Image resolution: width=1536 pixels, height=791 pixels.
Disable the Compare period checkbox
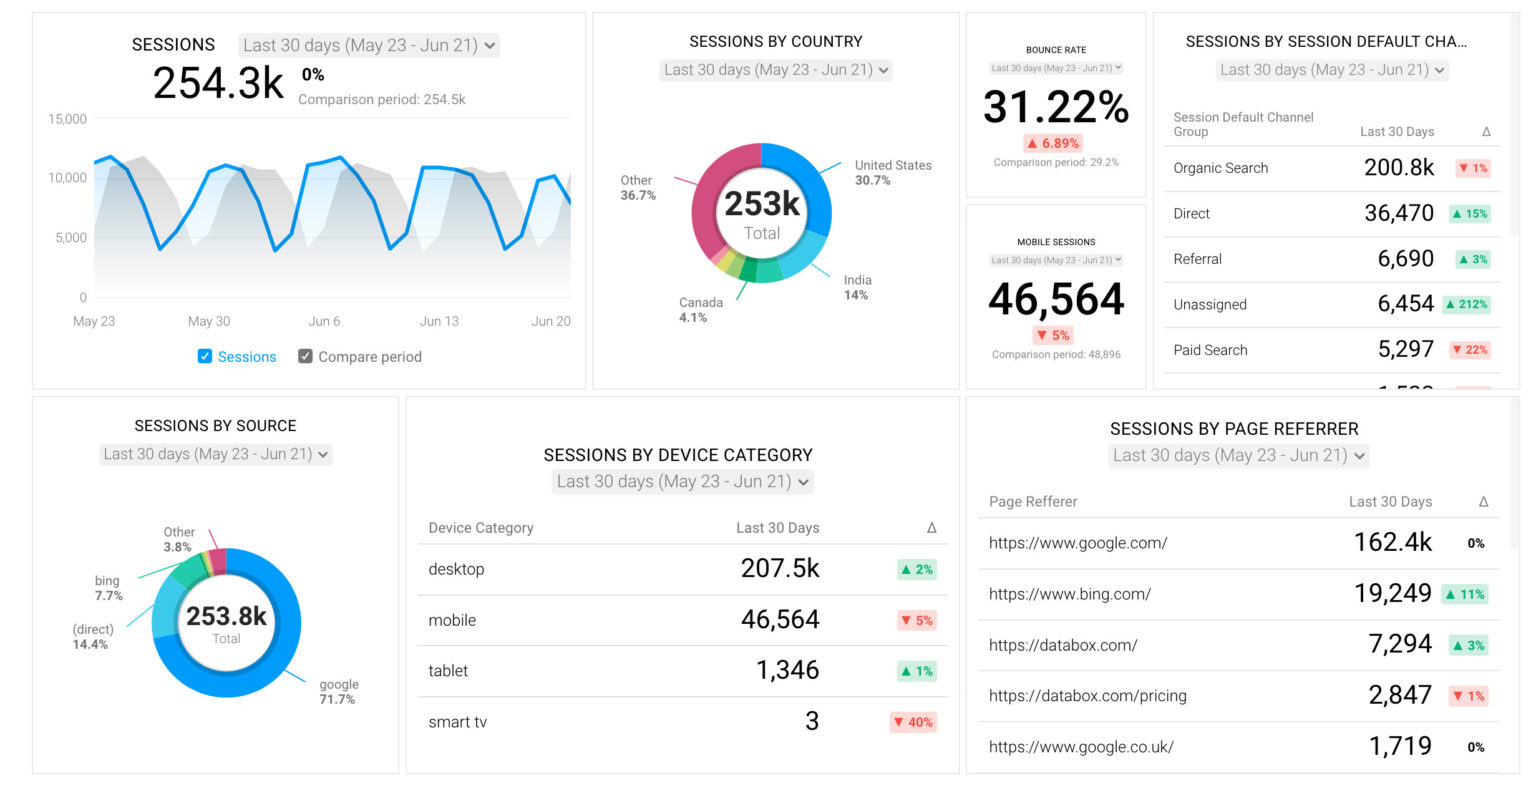pos(305,356)
